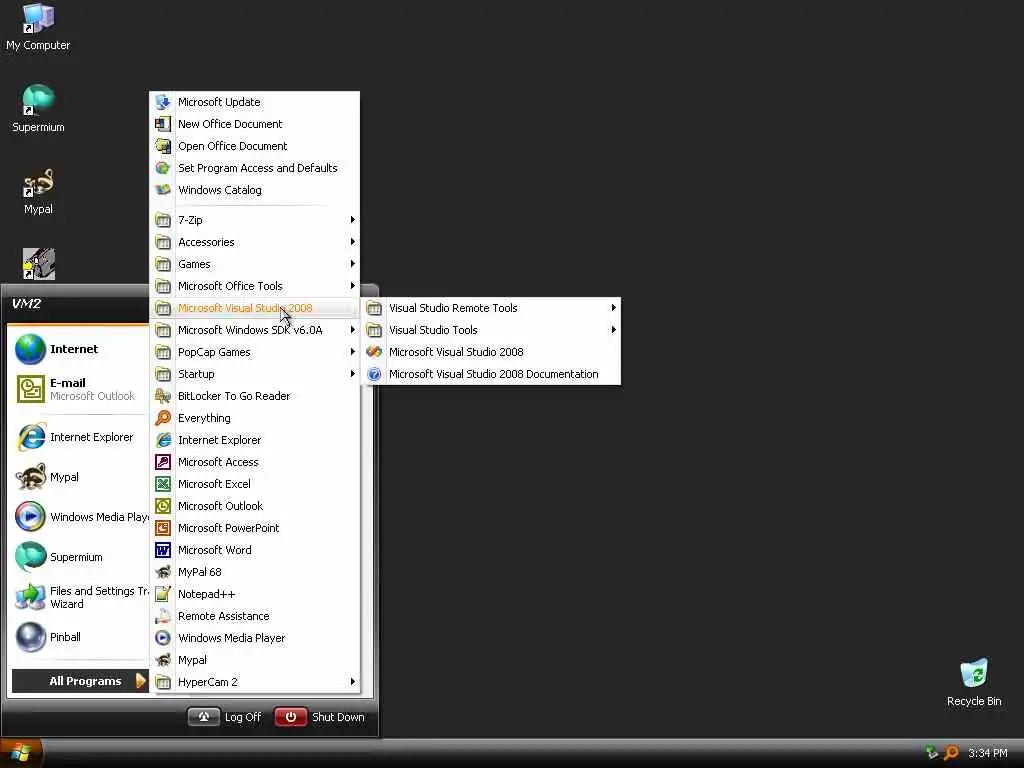1024x768 pixels.
Task: Expand the Startup folder submenu
Action: click(255, 374)
